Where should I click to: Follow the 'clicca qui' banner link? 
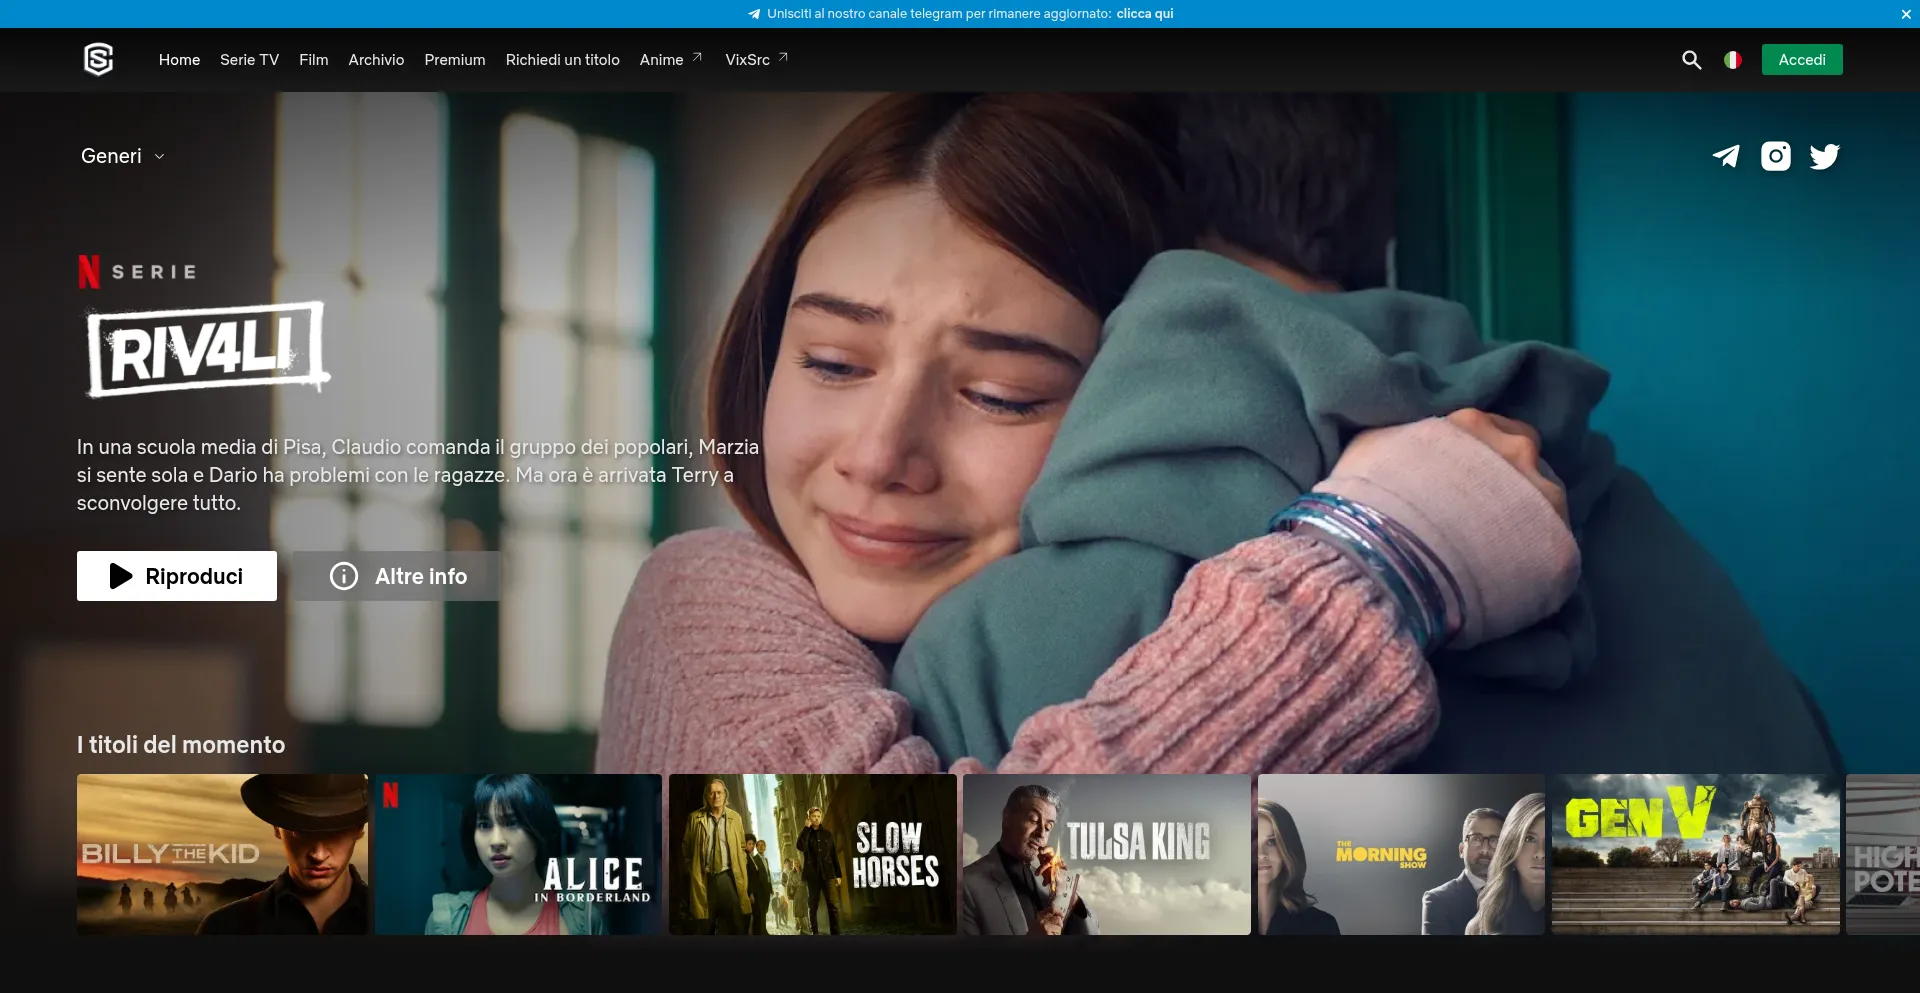tap(1144, 14)
